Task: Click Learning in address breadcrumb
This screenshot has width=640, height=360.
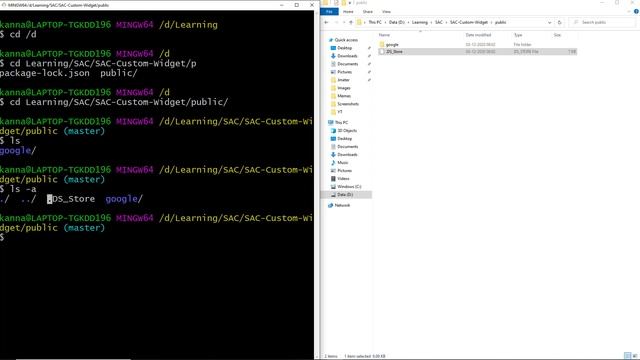Action: click(420, 22)
